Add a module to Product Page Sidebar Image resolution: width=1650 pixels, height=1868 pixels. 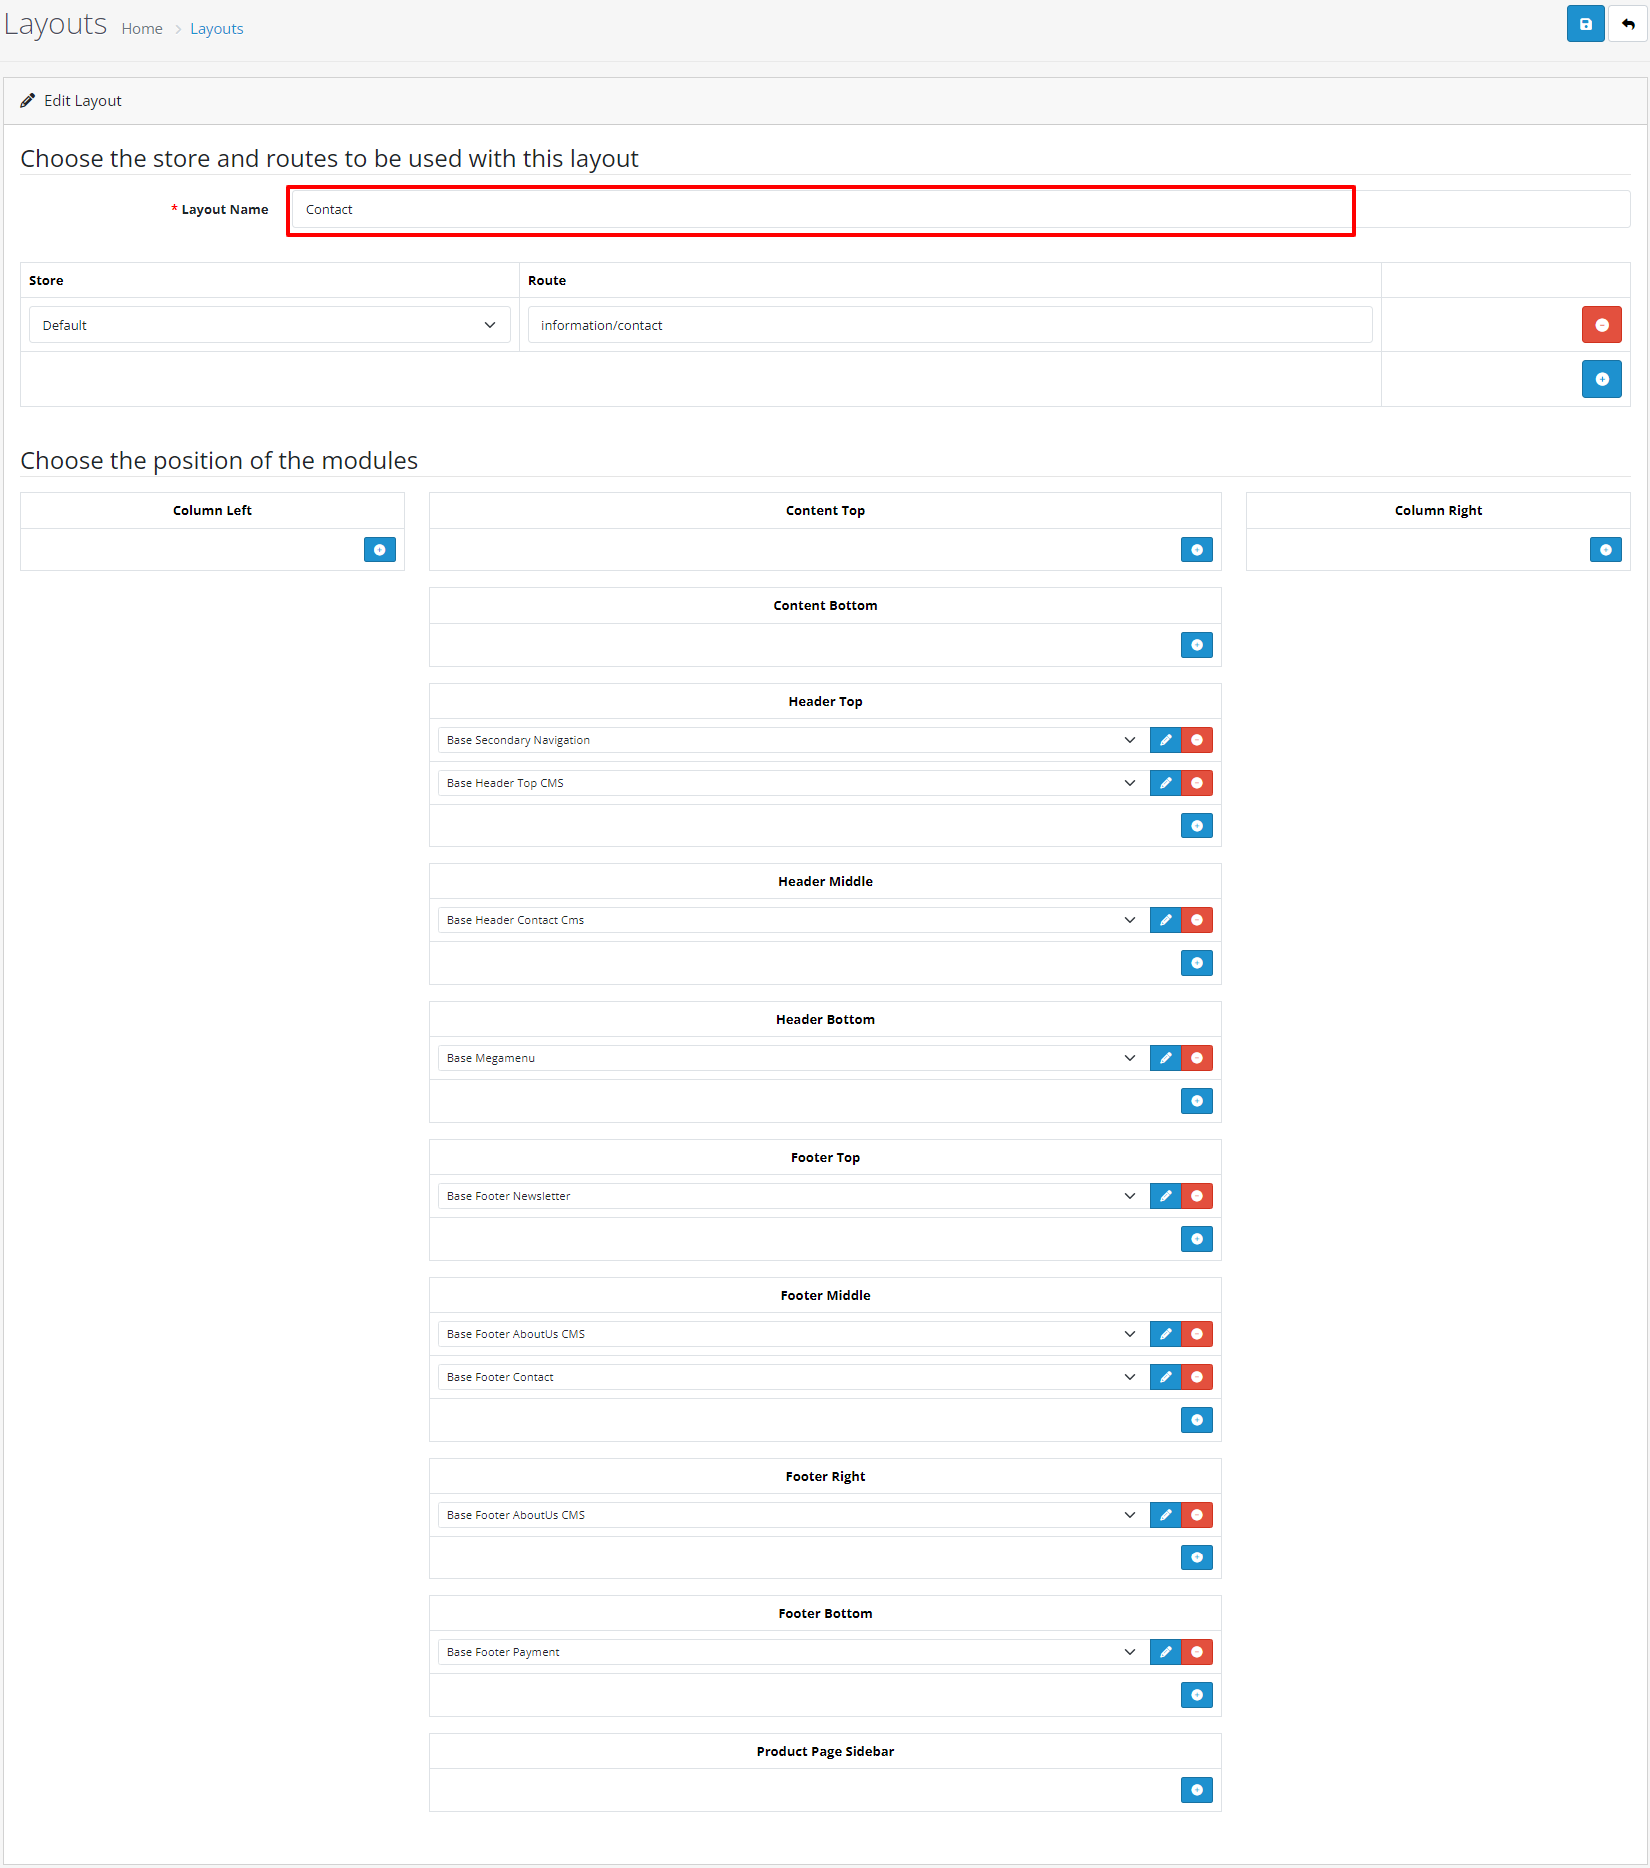(1196, 1790)
